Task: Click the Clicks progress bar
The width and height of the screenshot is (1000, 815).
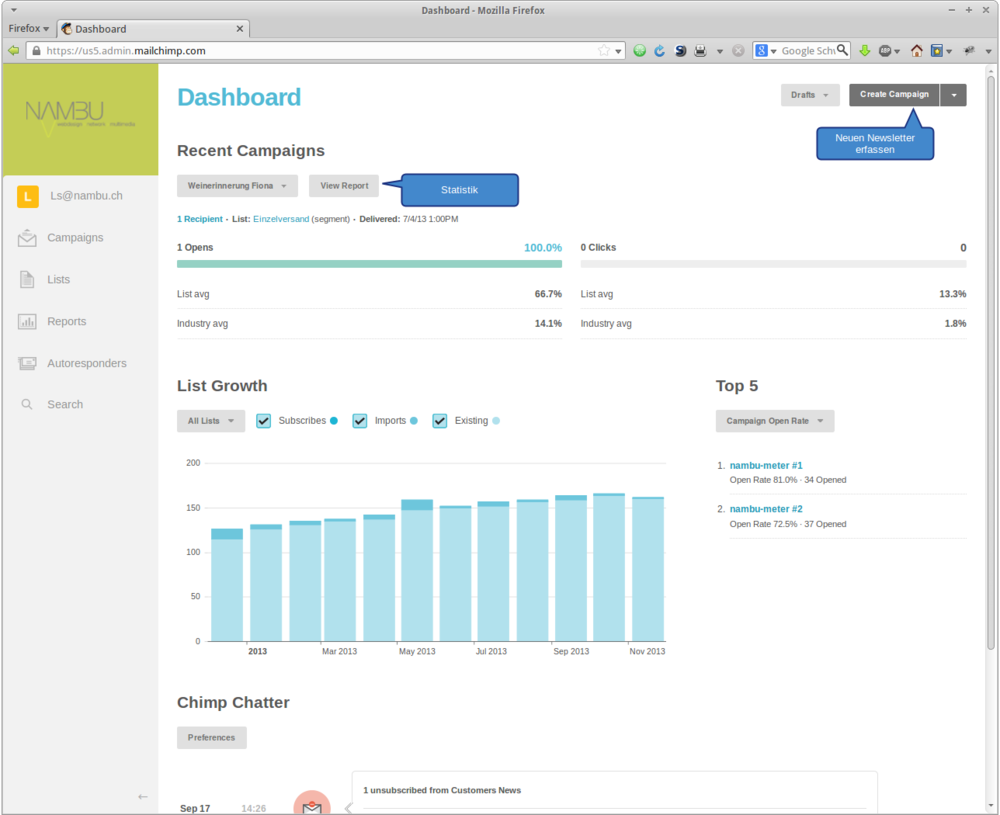Action: (773, 264)
